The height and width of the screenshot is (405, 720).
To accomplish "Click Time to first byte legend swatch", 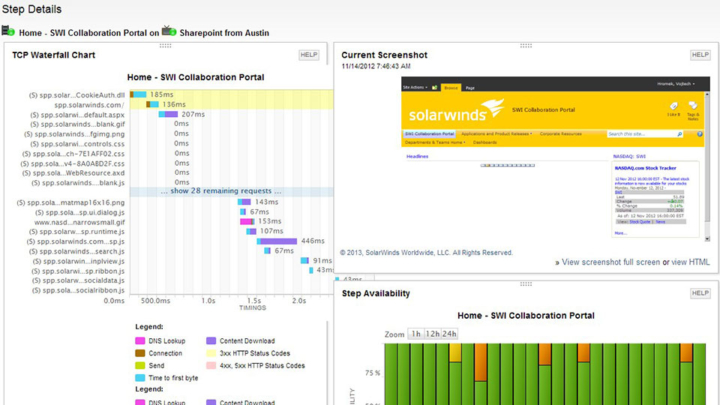I will (x=140, y=378).
